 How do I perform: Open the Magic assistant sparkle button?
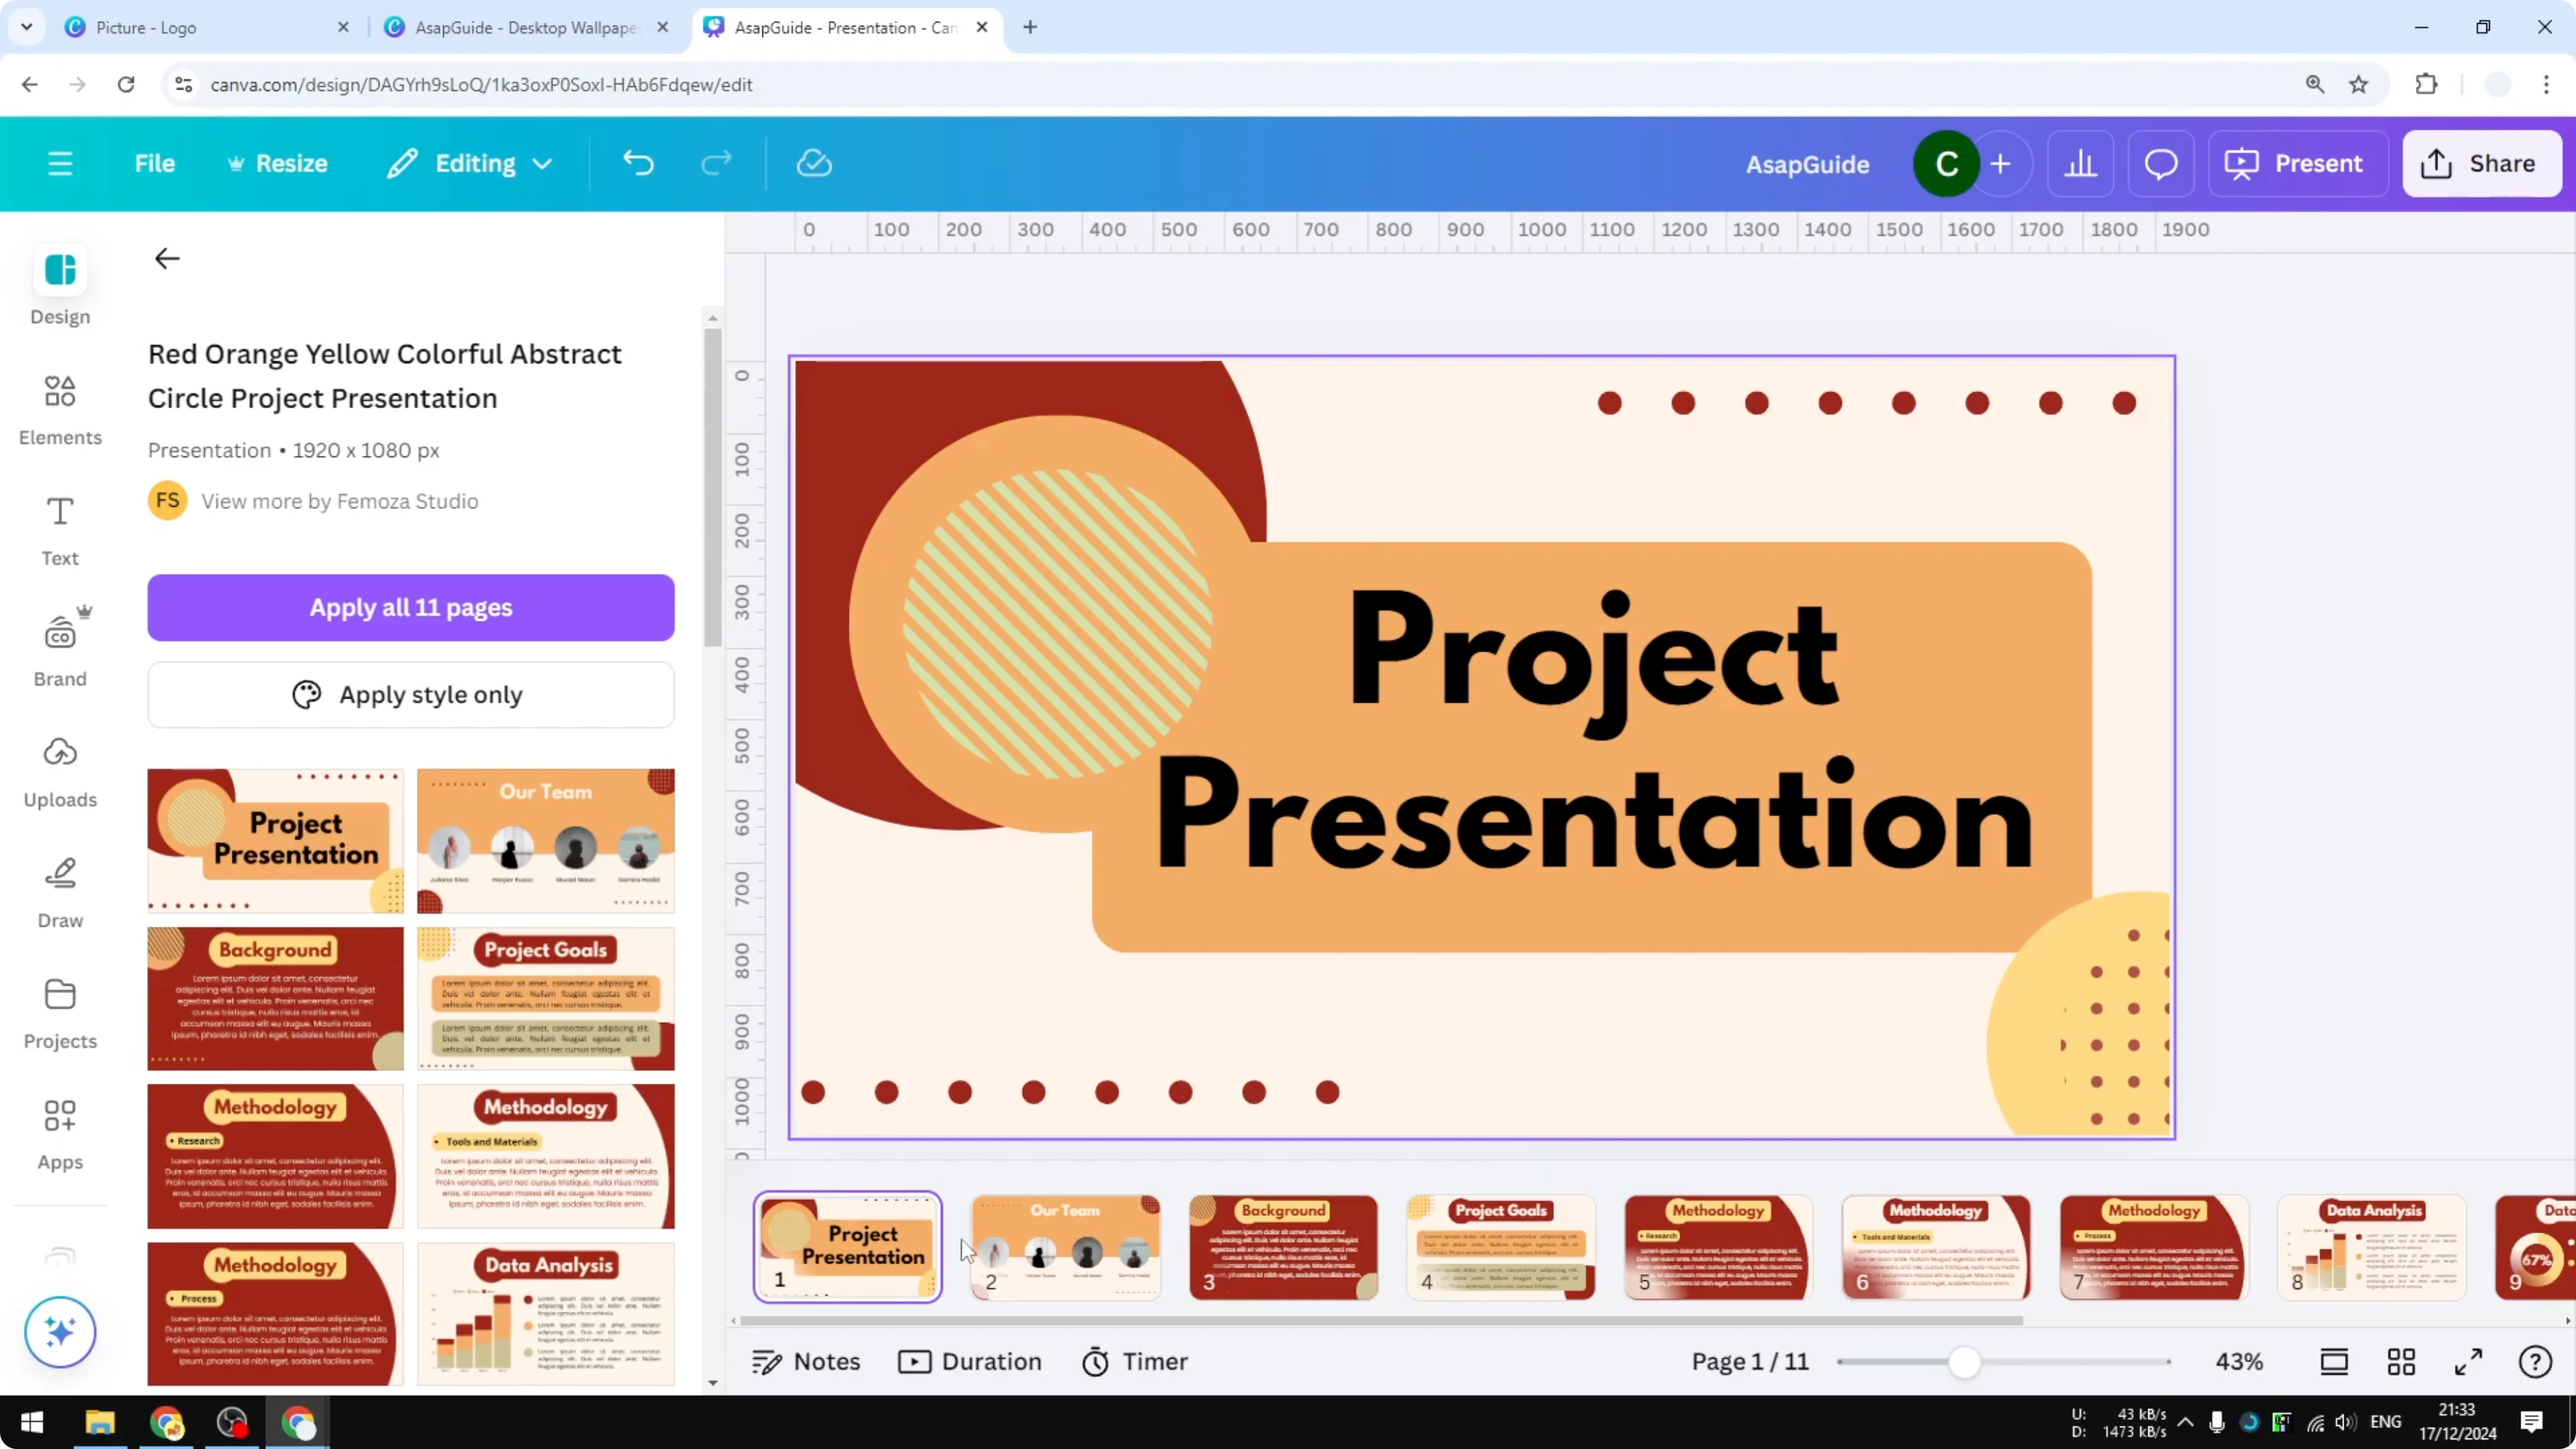pyautogui.click(x=59, y=1332)
